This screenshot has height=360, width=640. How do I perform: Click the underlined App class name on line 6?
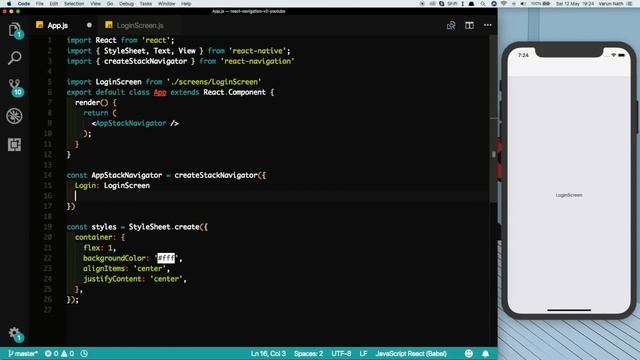(x=160, y=92)
